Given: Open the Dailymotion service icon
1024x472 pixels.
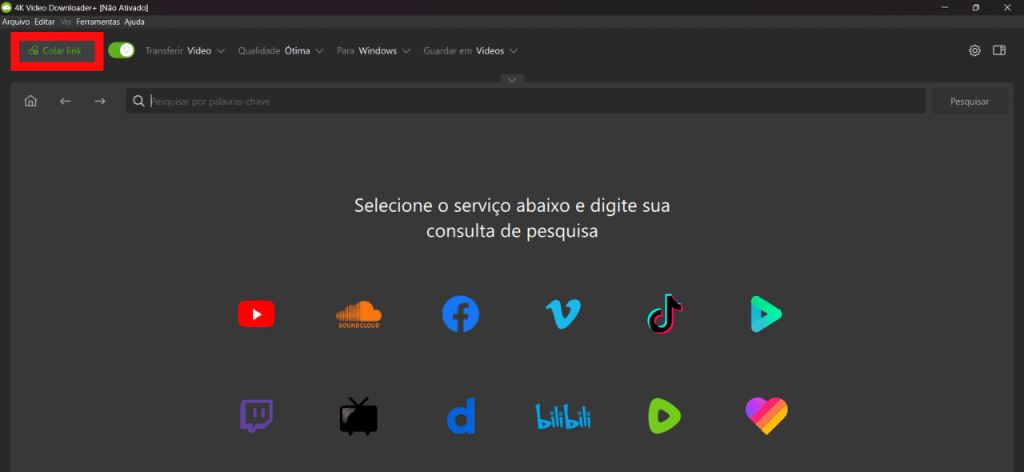Looking at the screenshot, I should click(460, 416).
